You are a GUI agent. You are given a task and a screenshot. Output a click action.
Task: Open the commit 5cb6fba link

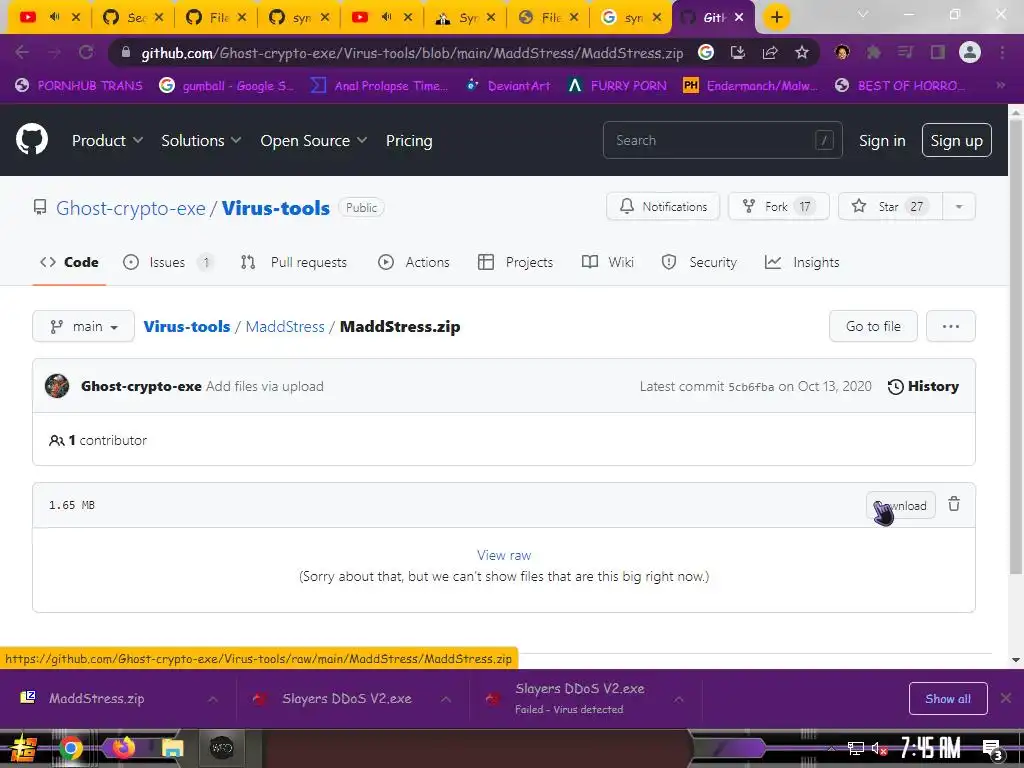coord(751,387)
